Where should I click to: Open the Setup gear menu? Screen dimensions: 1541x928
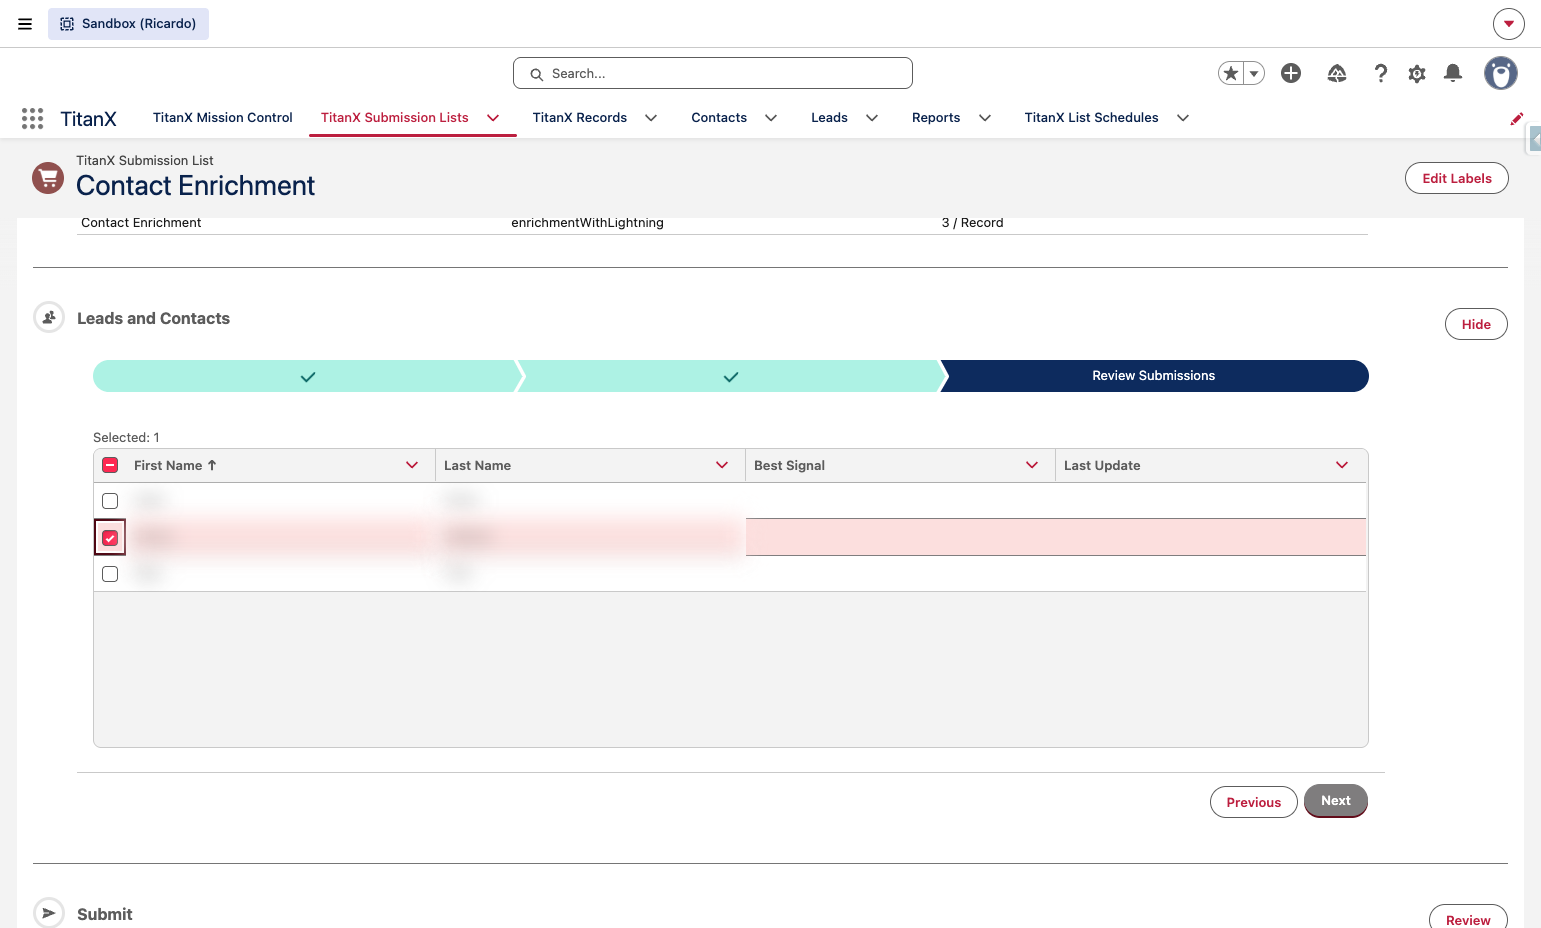[1417, 73]
